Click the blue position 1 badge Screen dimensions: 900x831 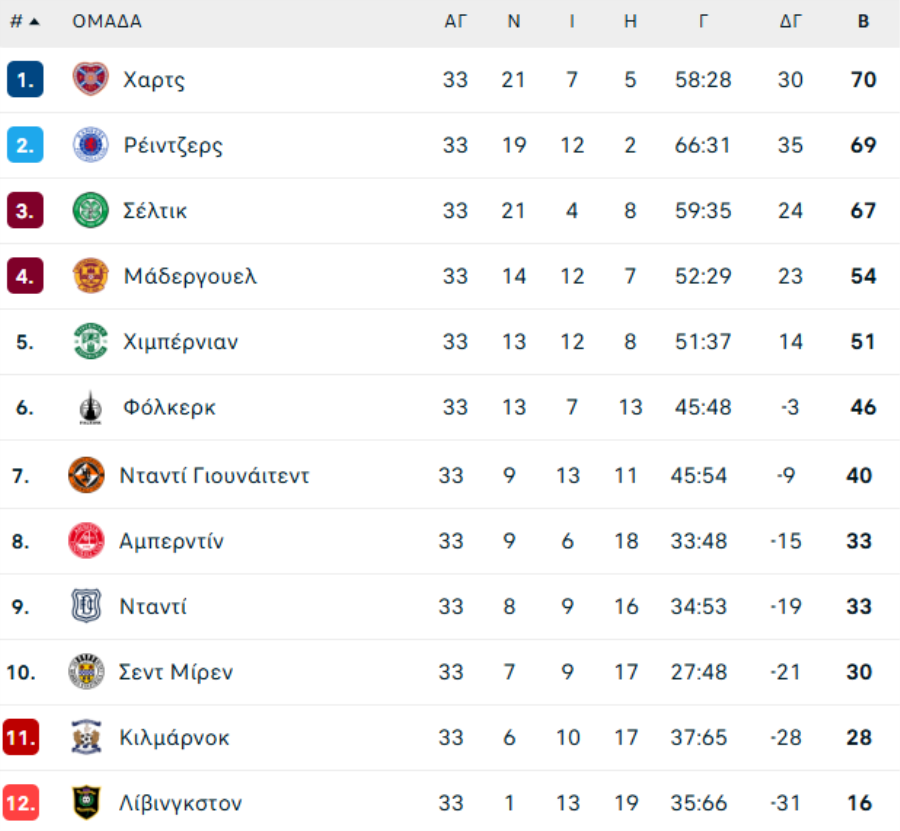[x=25, y=79]
